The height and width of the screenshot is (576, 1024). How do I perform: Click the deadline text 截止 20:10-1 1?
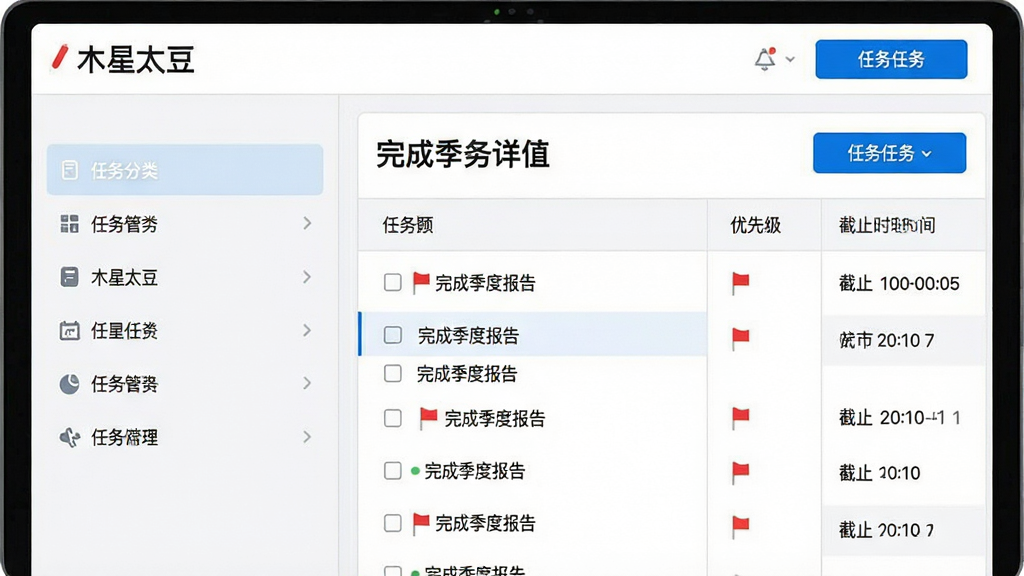point(899,417)
